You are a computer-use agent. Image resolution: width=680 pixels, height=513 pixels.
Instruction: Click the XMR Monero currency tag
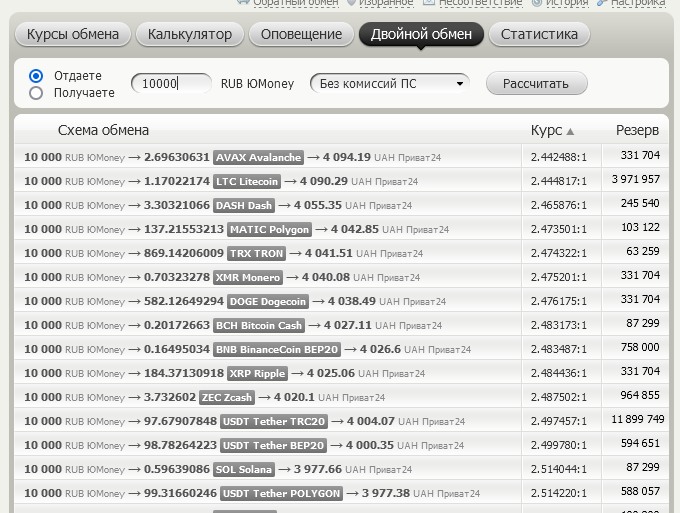pyautogui.click(x=248, y=277)
